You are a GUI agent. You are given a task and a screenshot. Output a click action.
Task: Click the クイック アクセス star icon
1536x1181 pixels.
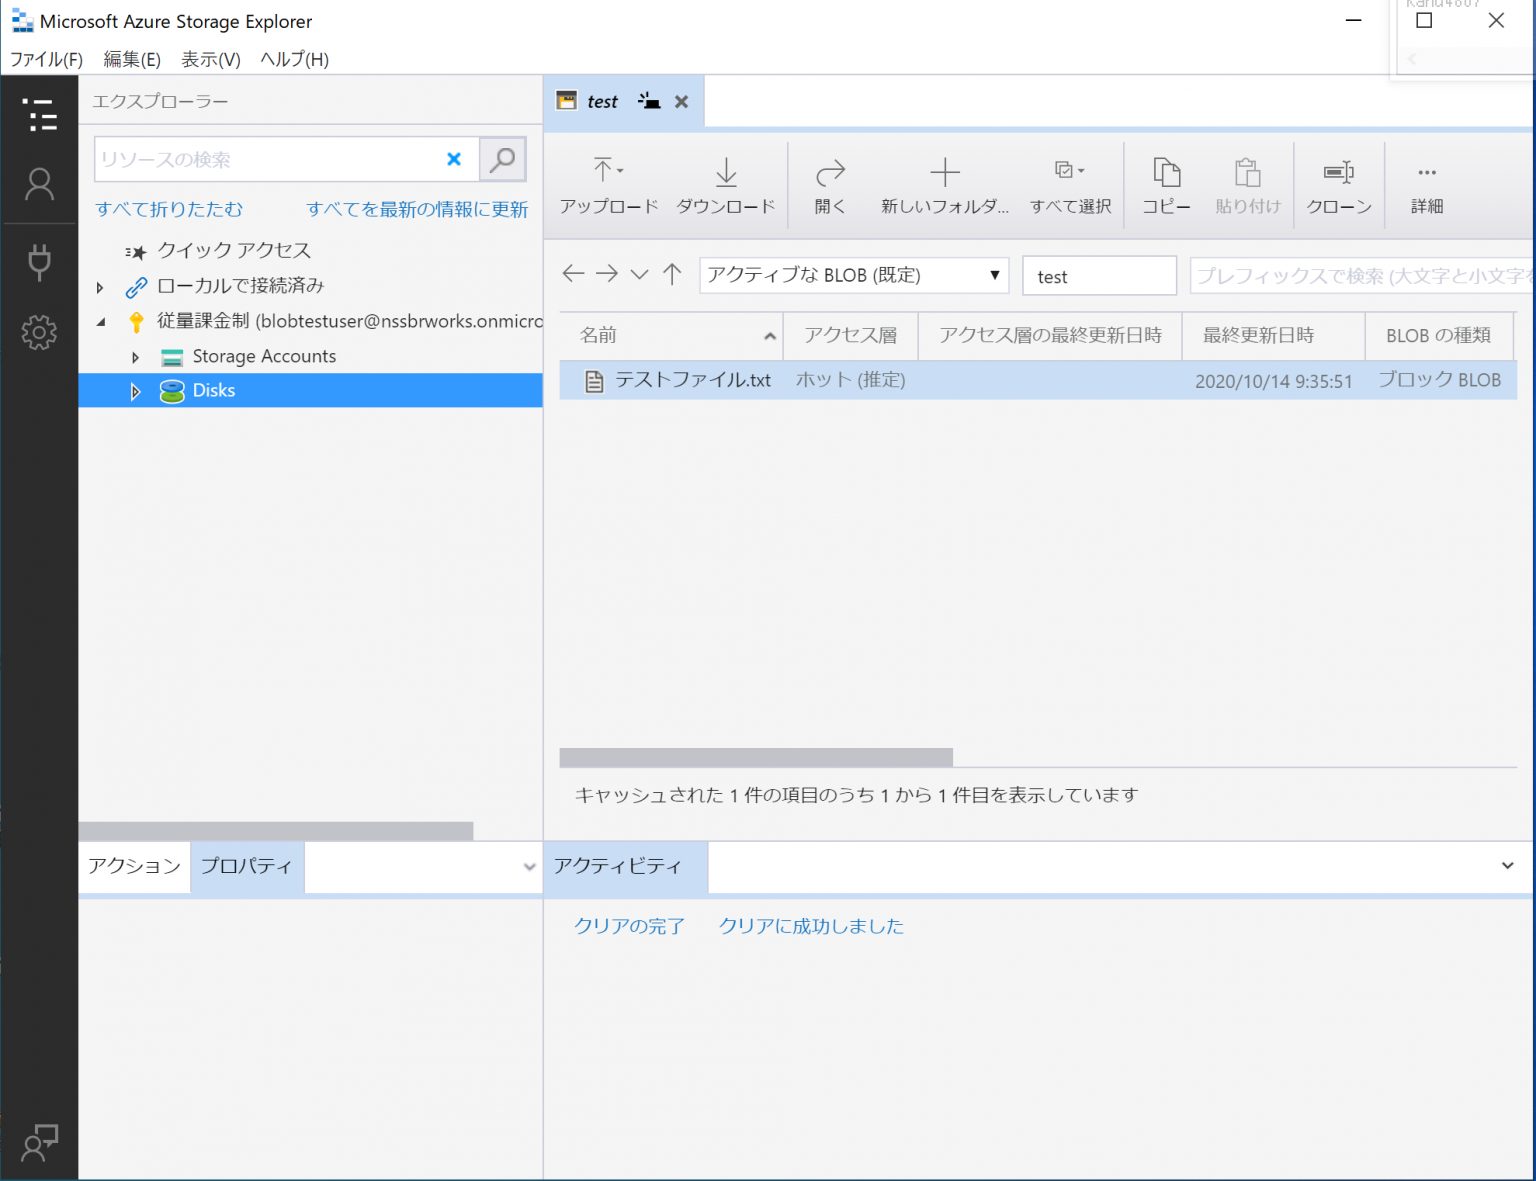pos(136,252)
